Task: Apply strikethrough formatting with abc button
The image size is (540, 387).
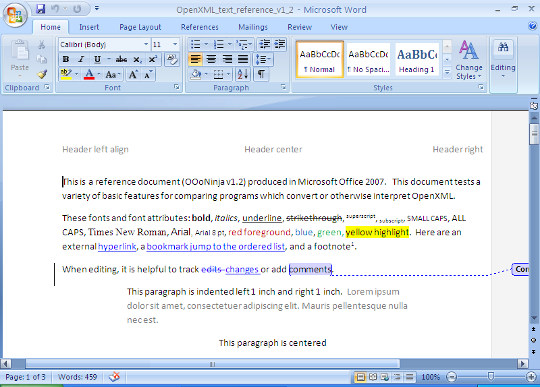Action: coord(121,59)
